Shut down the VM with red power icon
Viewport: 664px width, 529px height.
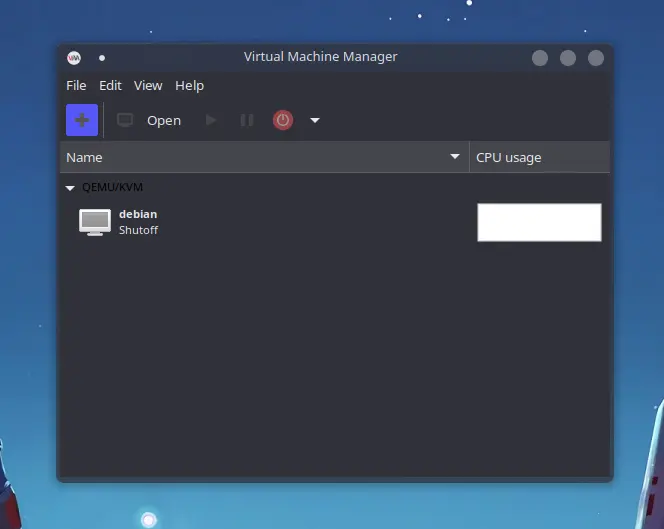(283, 120)
